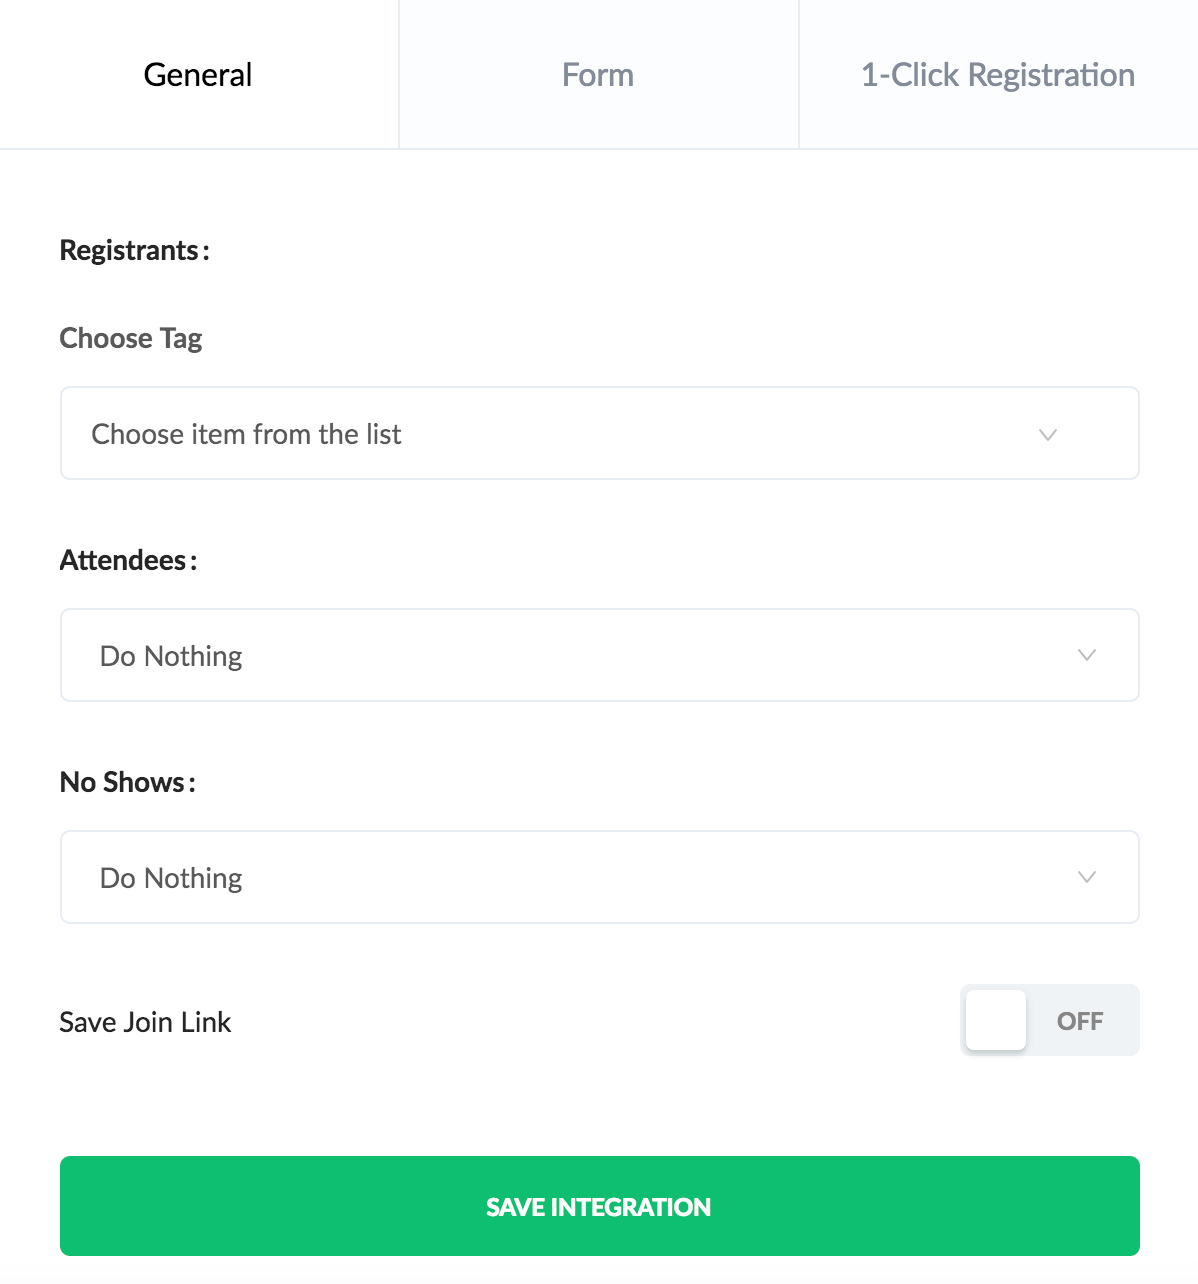Click "Do Nothing" text under Attendees
This screenshot has height=1284, width=1198.
click(171, 656)
